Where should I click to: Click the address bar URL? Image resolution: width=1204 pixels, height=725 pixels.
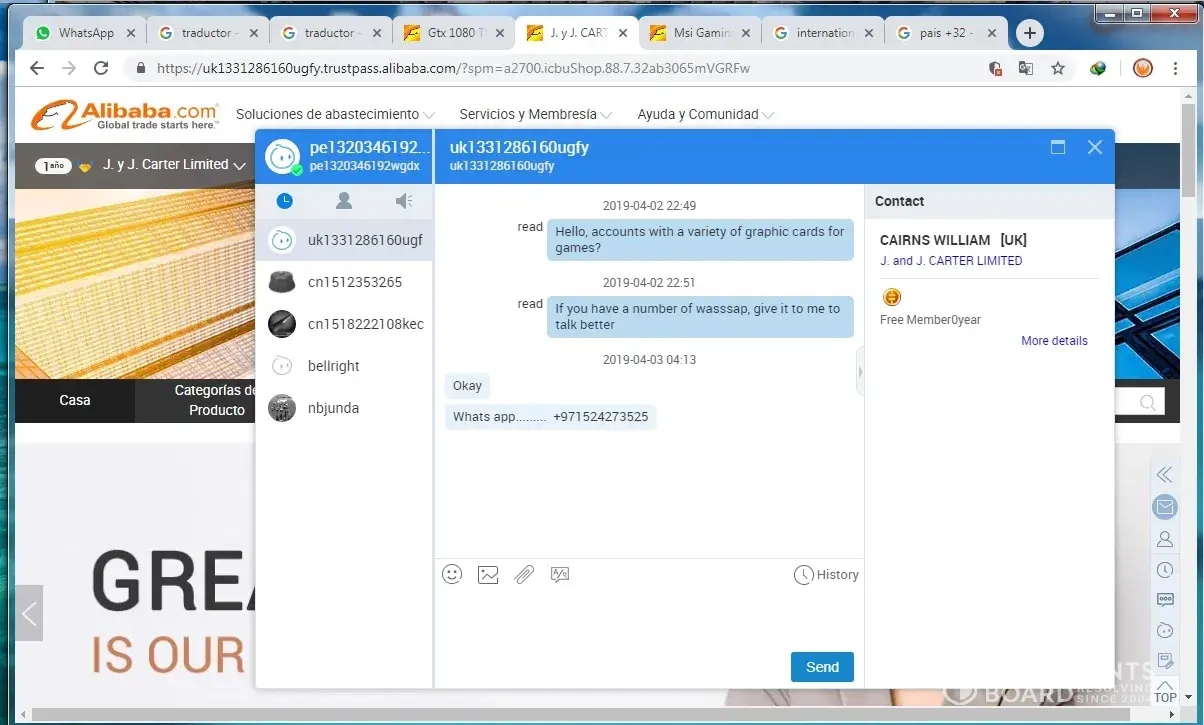[x=452, y=69]
